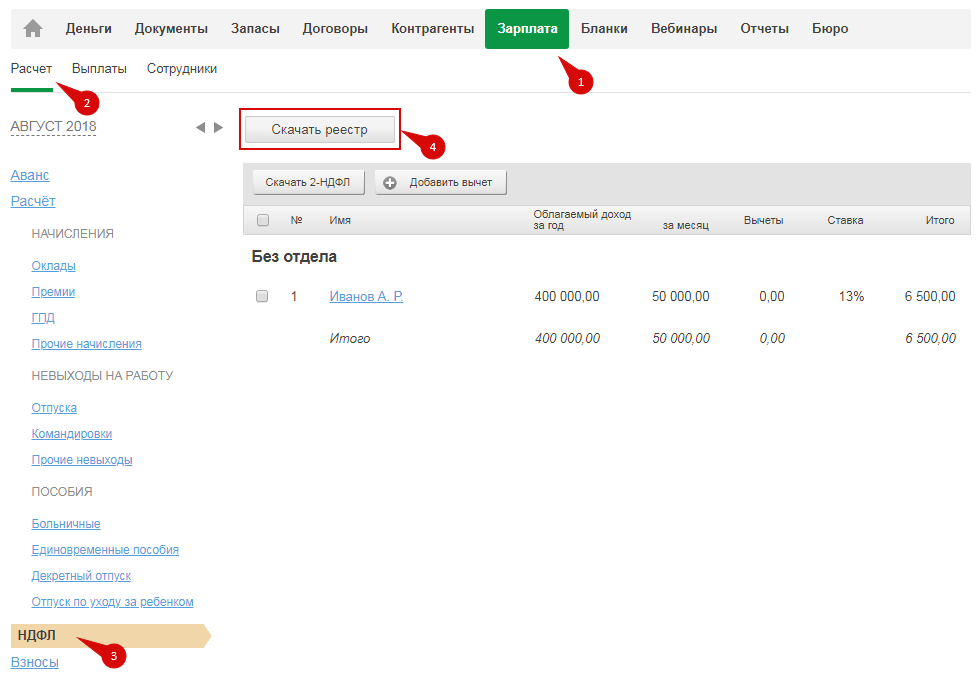Select НДФЛ item in the sidebar
The height and width of the screenshot is (681, 980).
pos(37,636)
